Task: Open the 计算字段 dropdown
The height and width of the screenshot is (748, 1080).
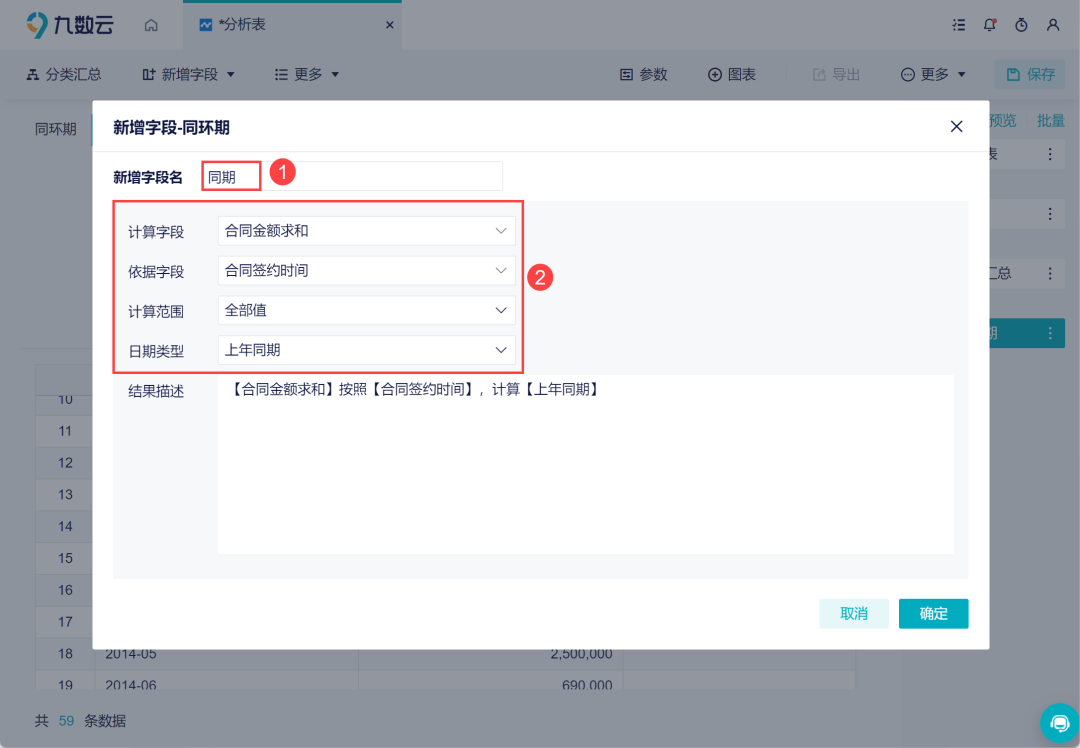Action: coord(366,231)
